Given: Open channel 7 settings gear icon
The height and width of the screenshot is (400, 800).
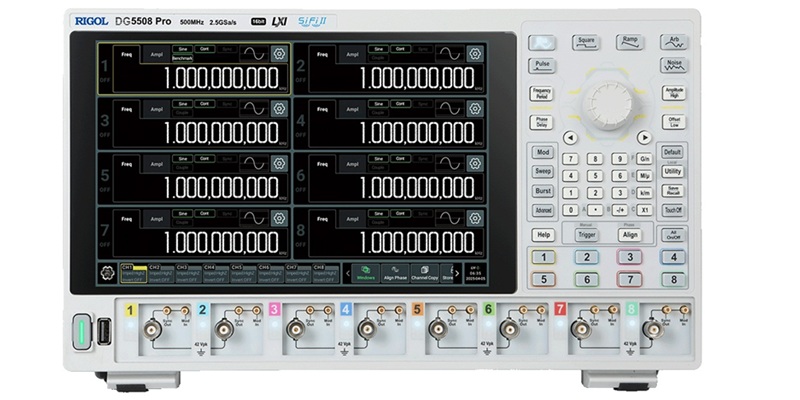Looking at the screenshot, I should pos(279,218).
